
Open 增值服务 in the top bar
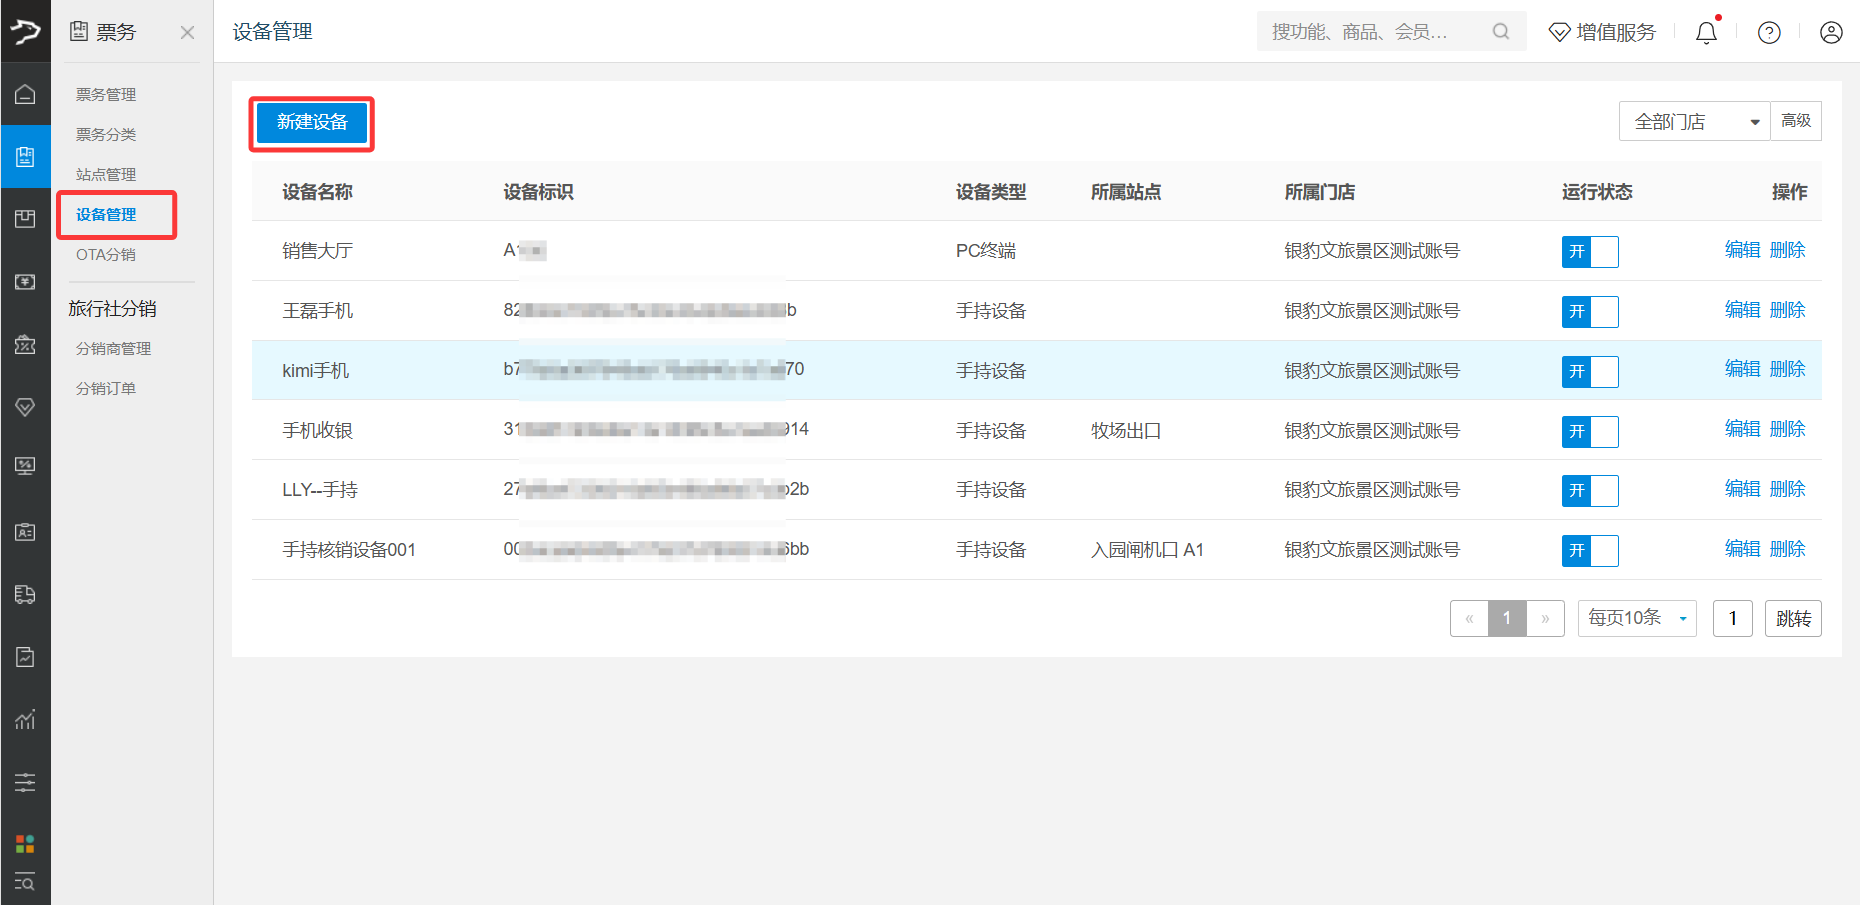point(1602,32)
